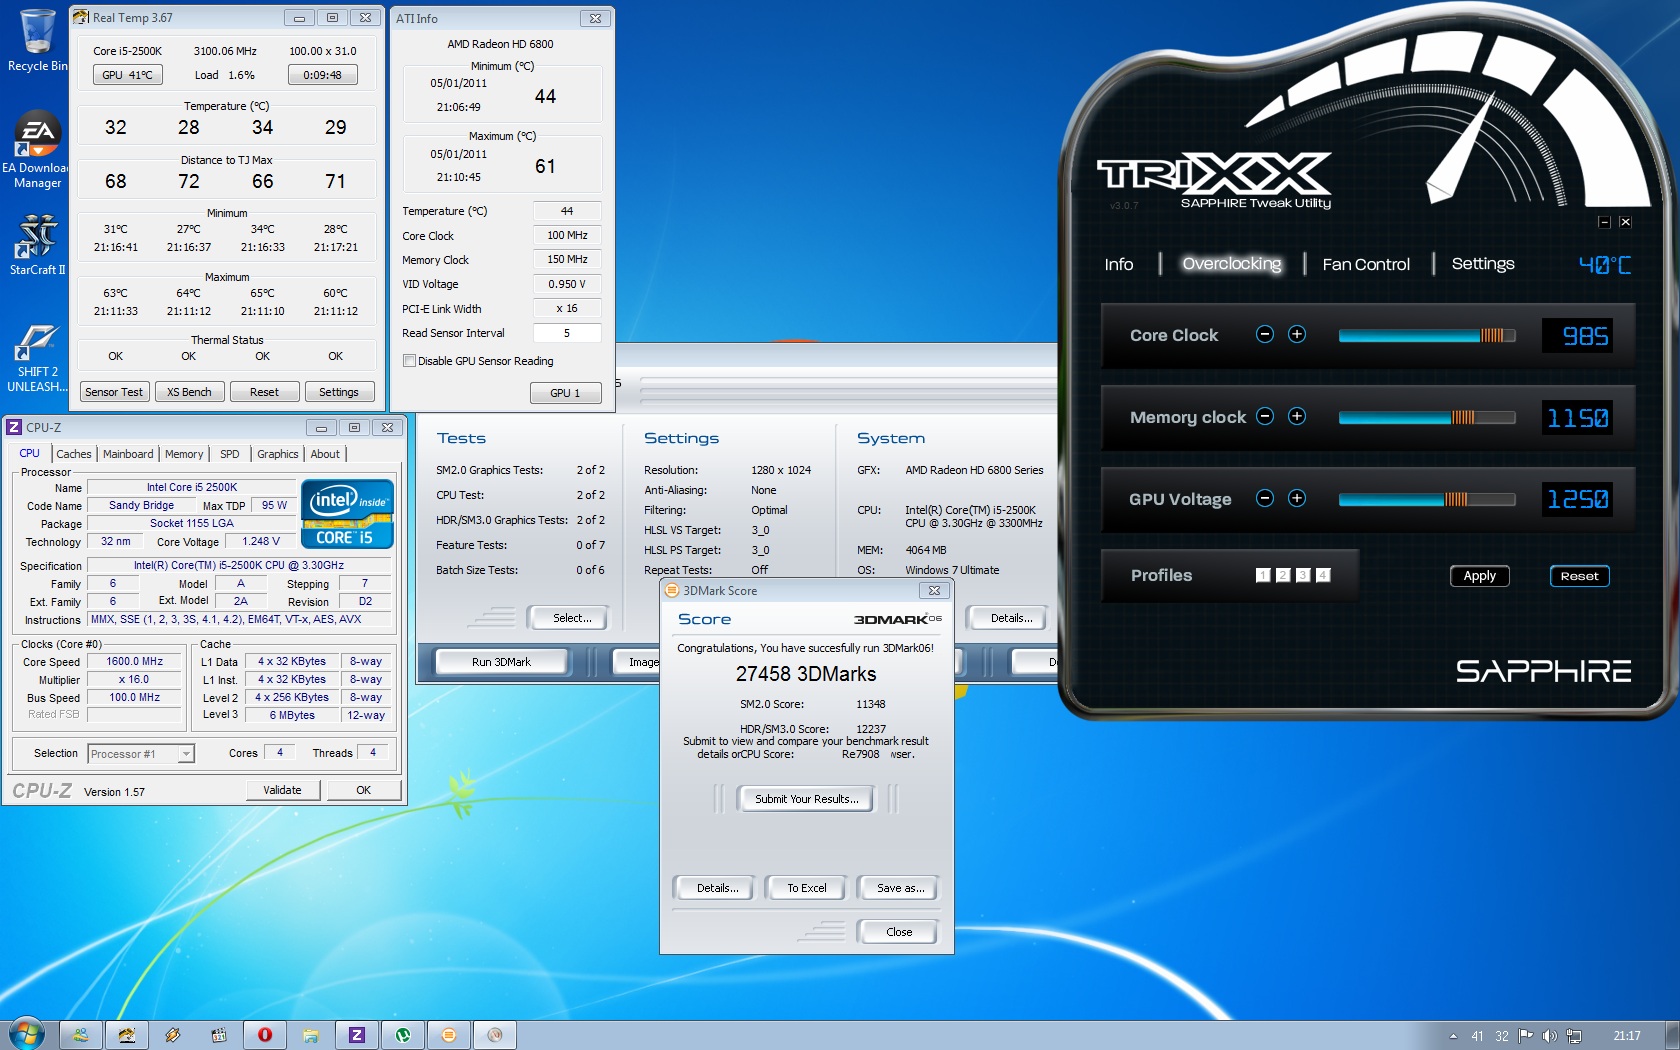1680x1050 pixels.
Task: Click XS Bench in Real Temp
Action: click(189, 392)
